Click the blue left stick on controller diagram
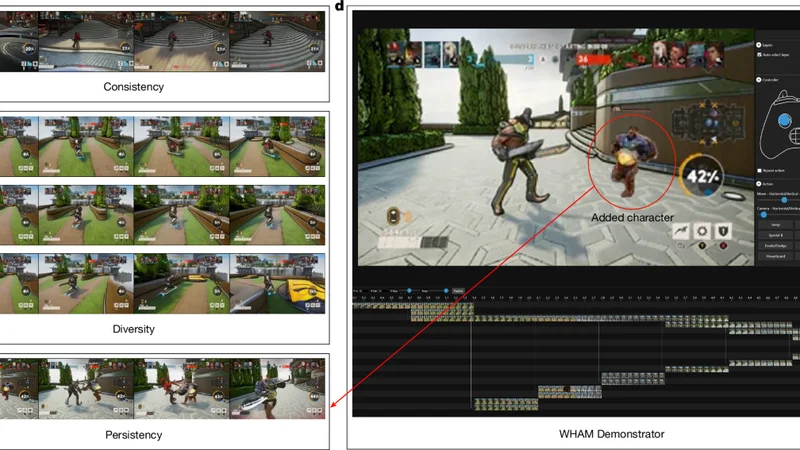The height and width of the screenshot is (450, 800). point(785,120)
